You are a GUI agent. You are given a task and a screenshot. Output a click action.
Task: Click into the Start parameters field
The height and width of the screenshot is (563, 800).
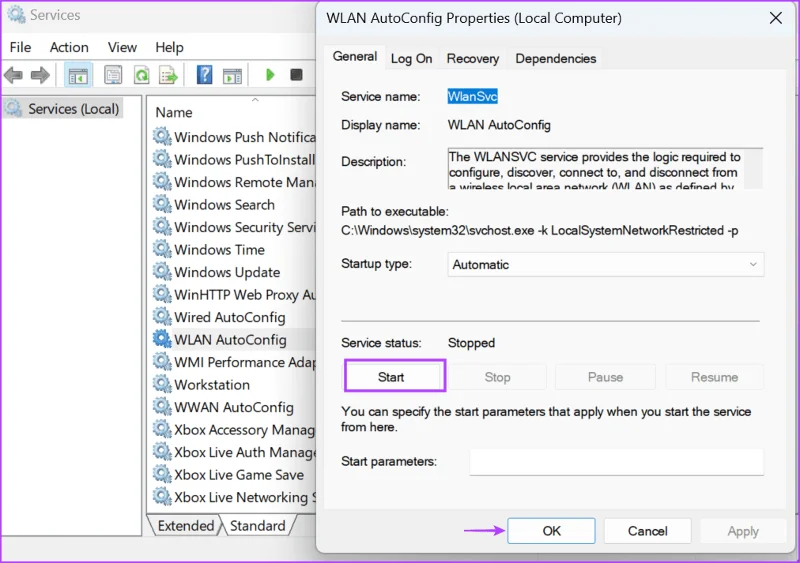tap(616, 462)
